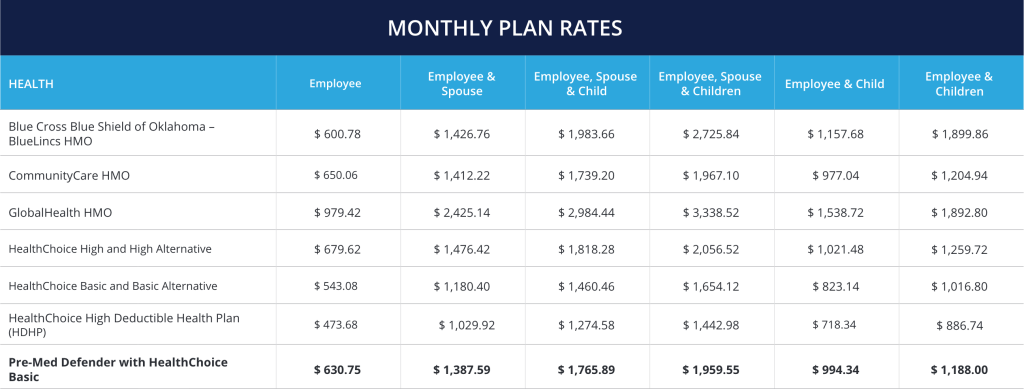Click the Employee, Spouse & Children header

711,84
